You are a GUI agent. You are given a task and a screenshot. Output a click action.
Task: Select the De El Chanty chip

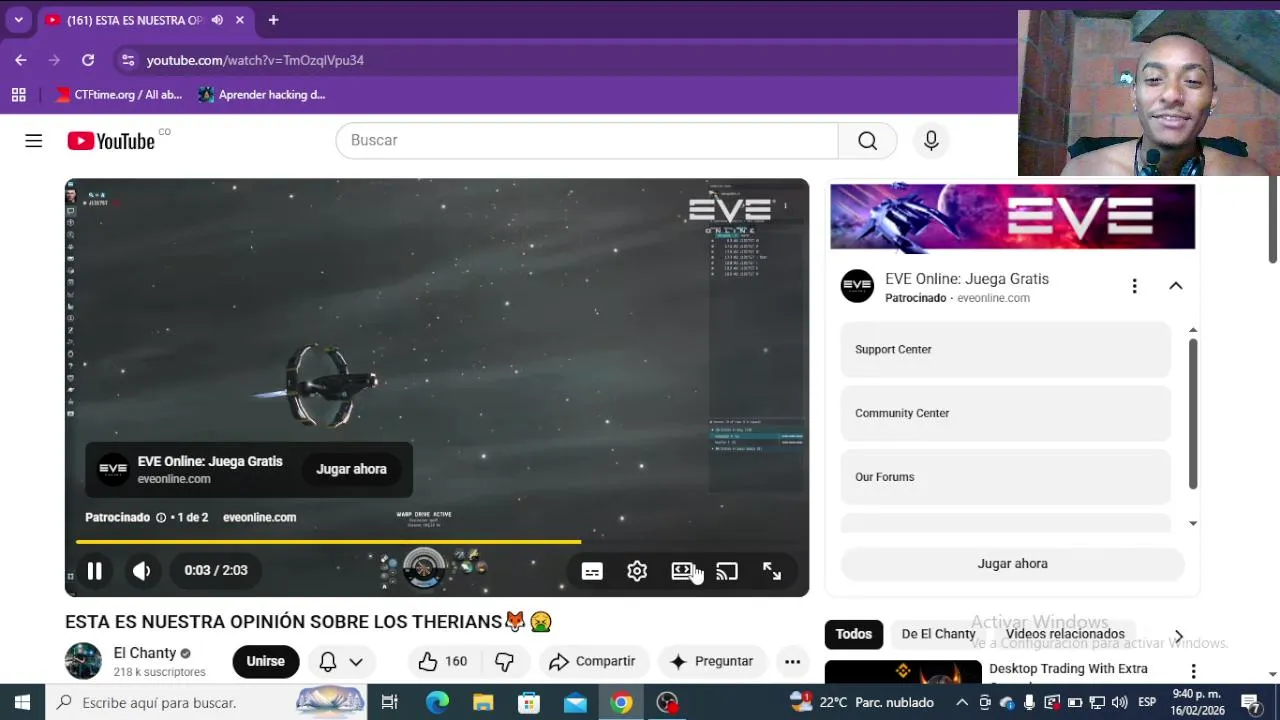(938, 634)
